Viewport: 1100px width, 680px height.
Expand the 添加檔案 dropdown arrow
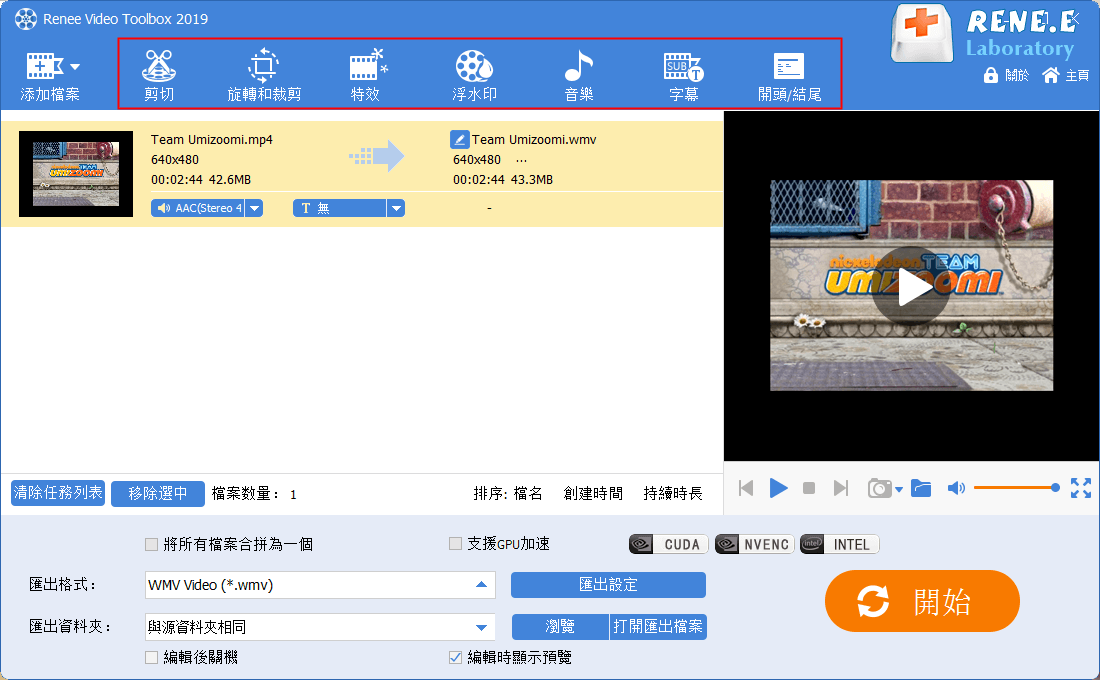click(x=75, y=67)
